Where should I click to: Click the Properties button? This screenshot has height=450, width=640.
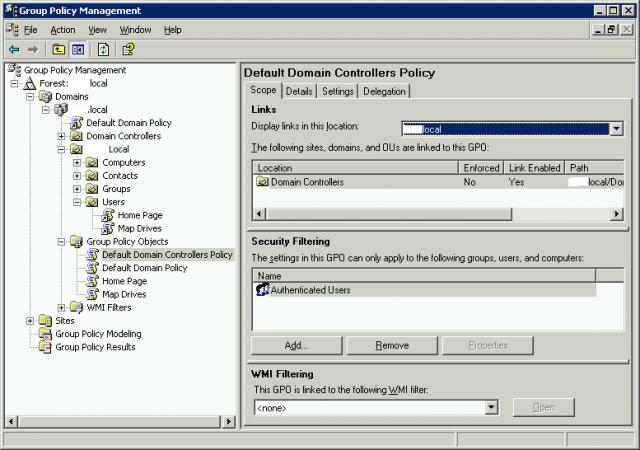pos(488,345)
